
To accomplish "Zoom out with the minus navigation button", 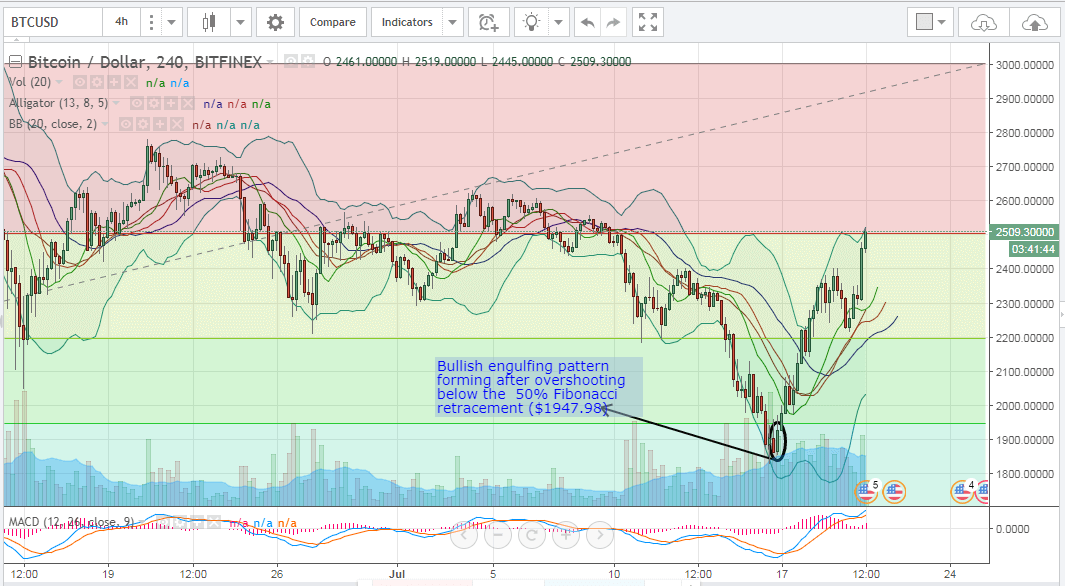I will pyautogui.click(x=498, y=535).
